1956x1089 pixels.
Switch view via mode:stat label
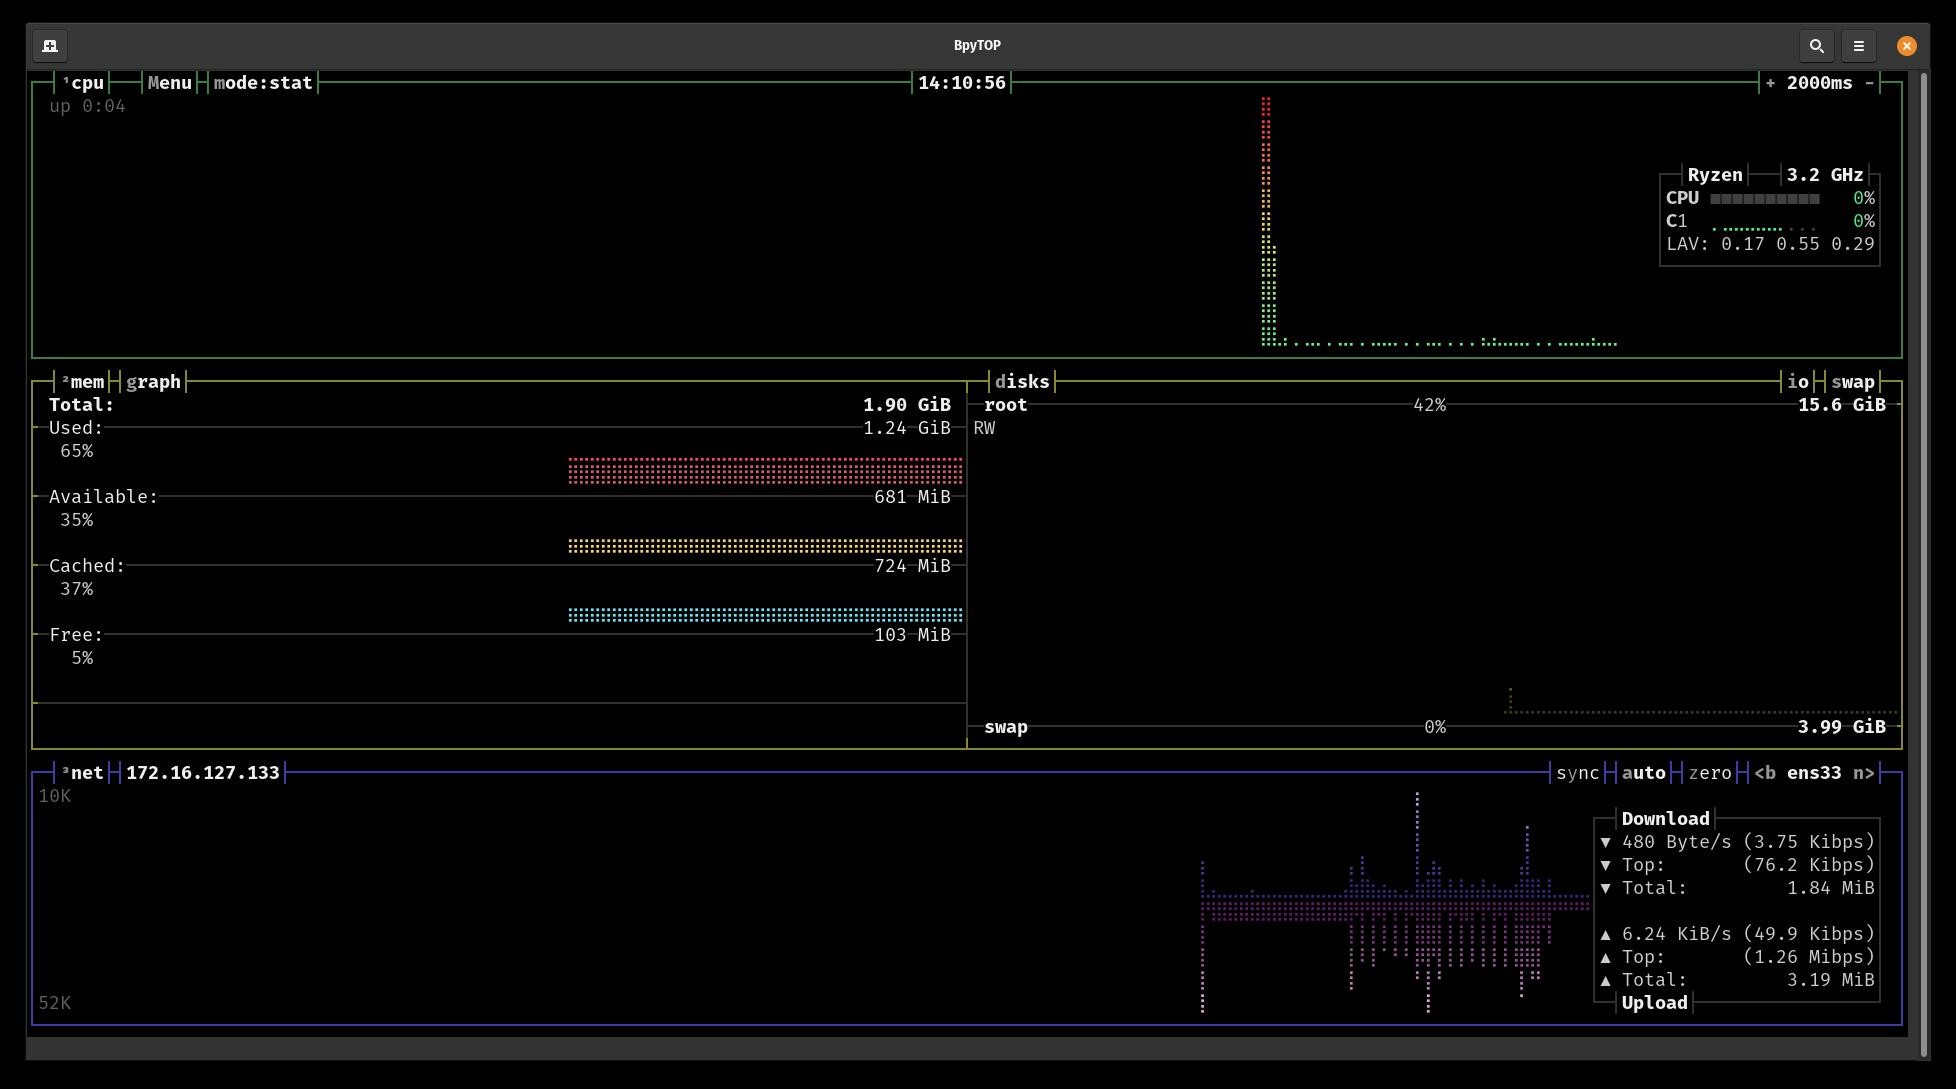pos(263,83)
